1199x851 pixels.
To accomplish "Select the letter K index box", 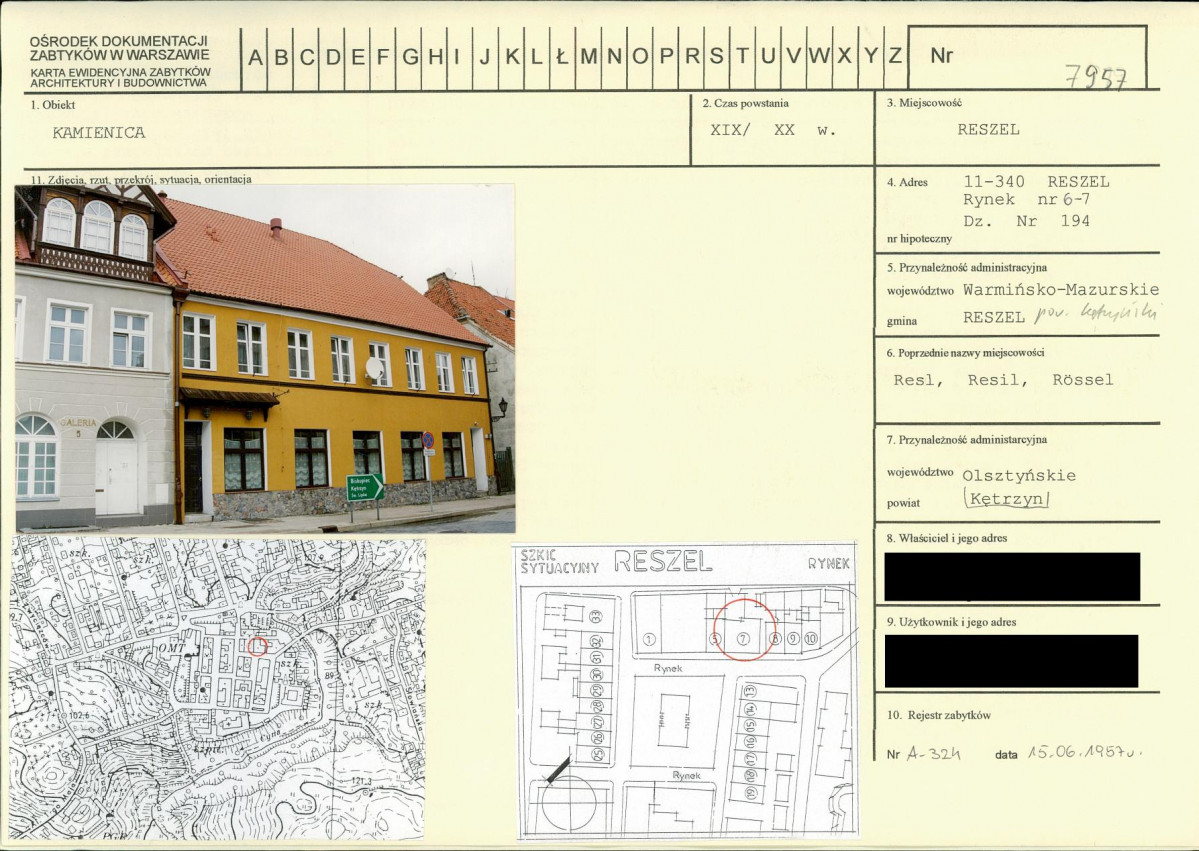I will (x=512, y=57).
